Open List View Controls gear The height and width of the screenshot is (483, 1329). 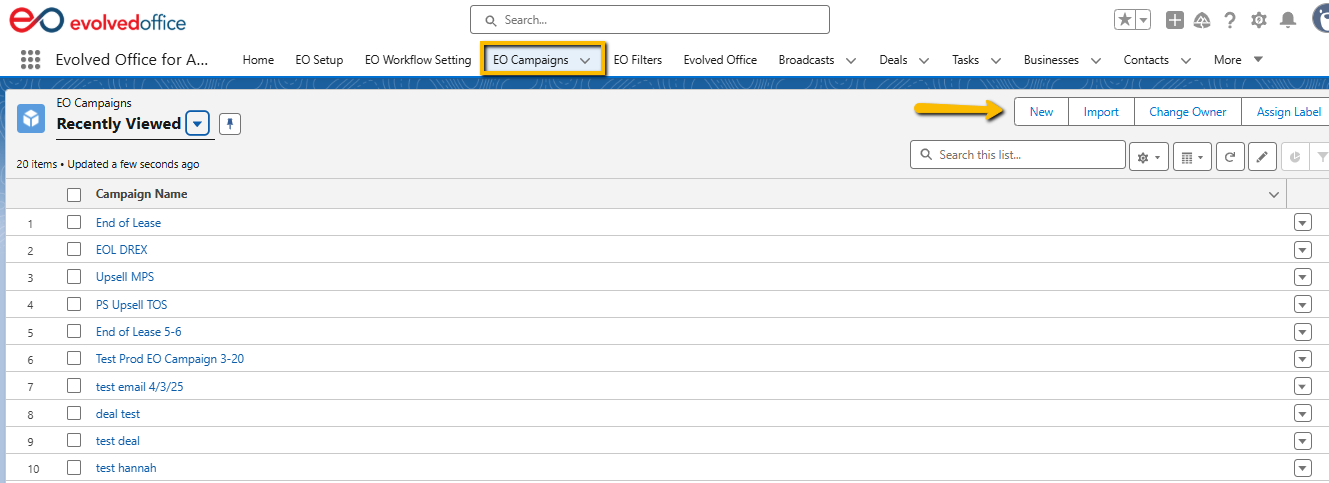coord(1149,157)
